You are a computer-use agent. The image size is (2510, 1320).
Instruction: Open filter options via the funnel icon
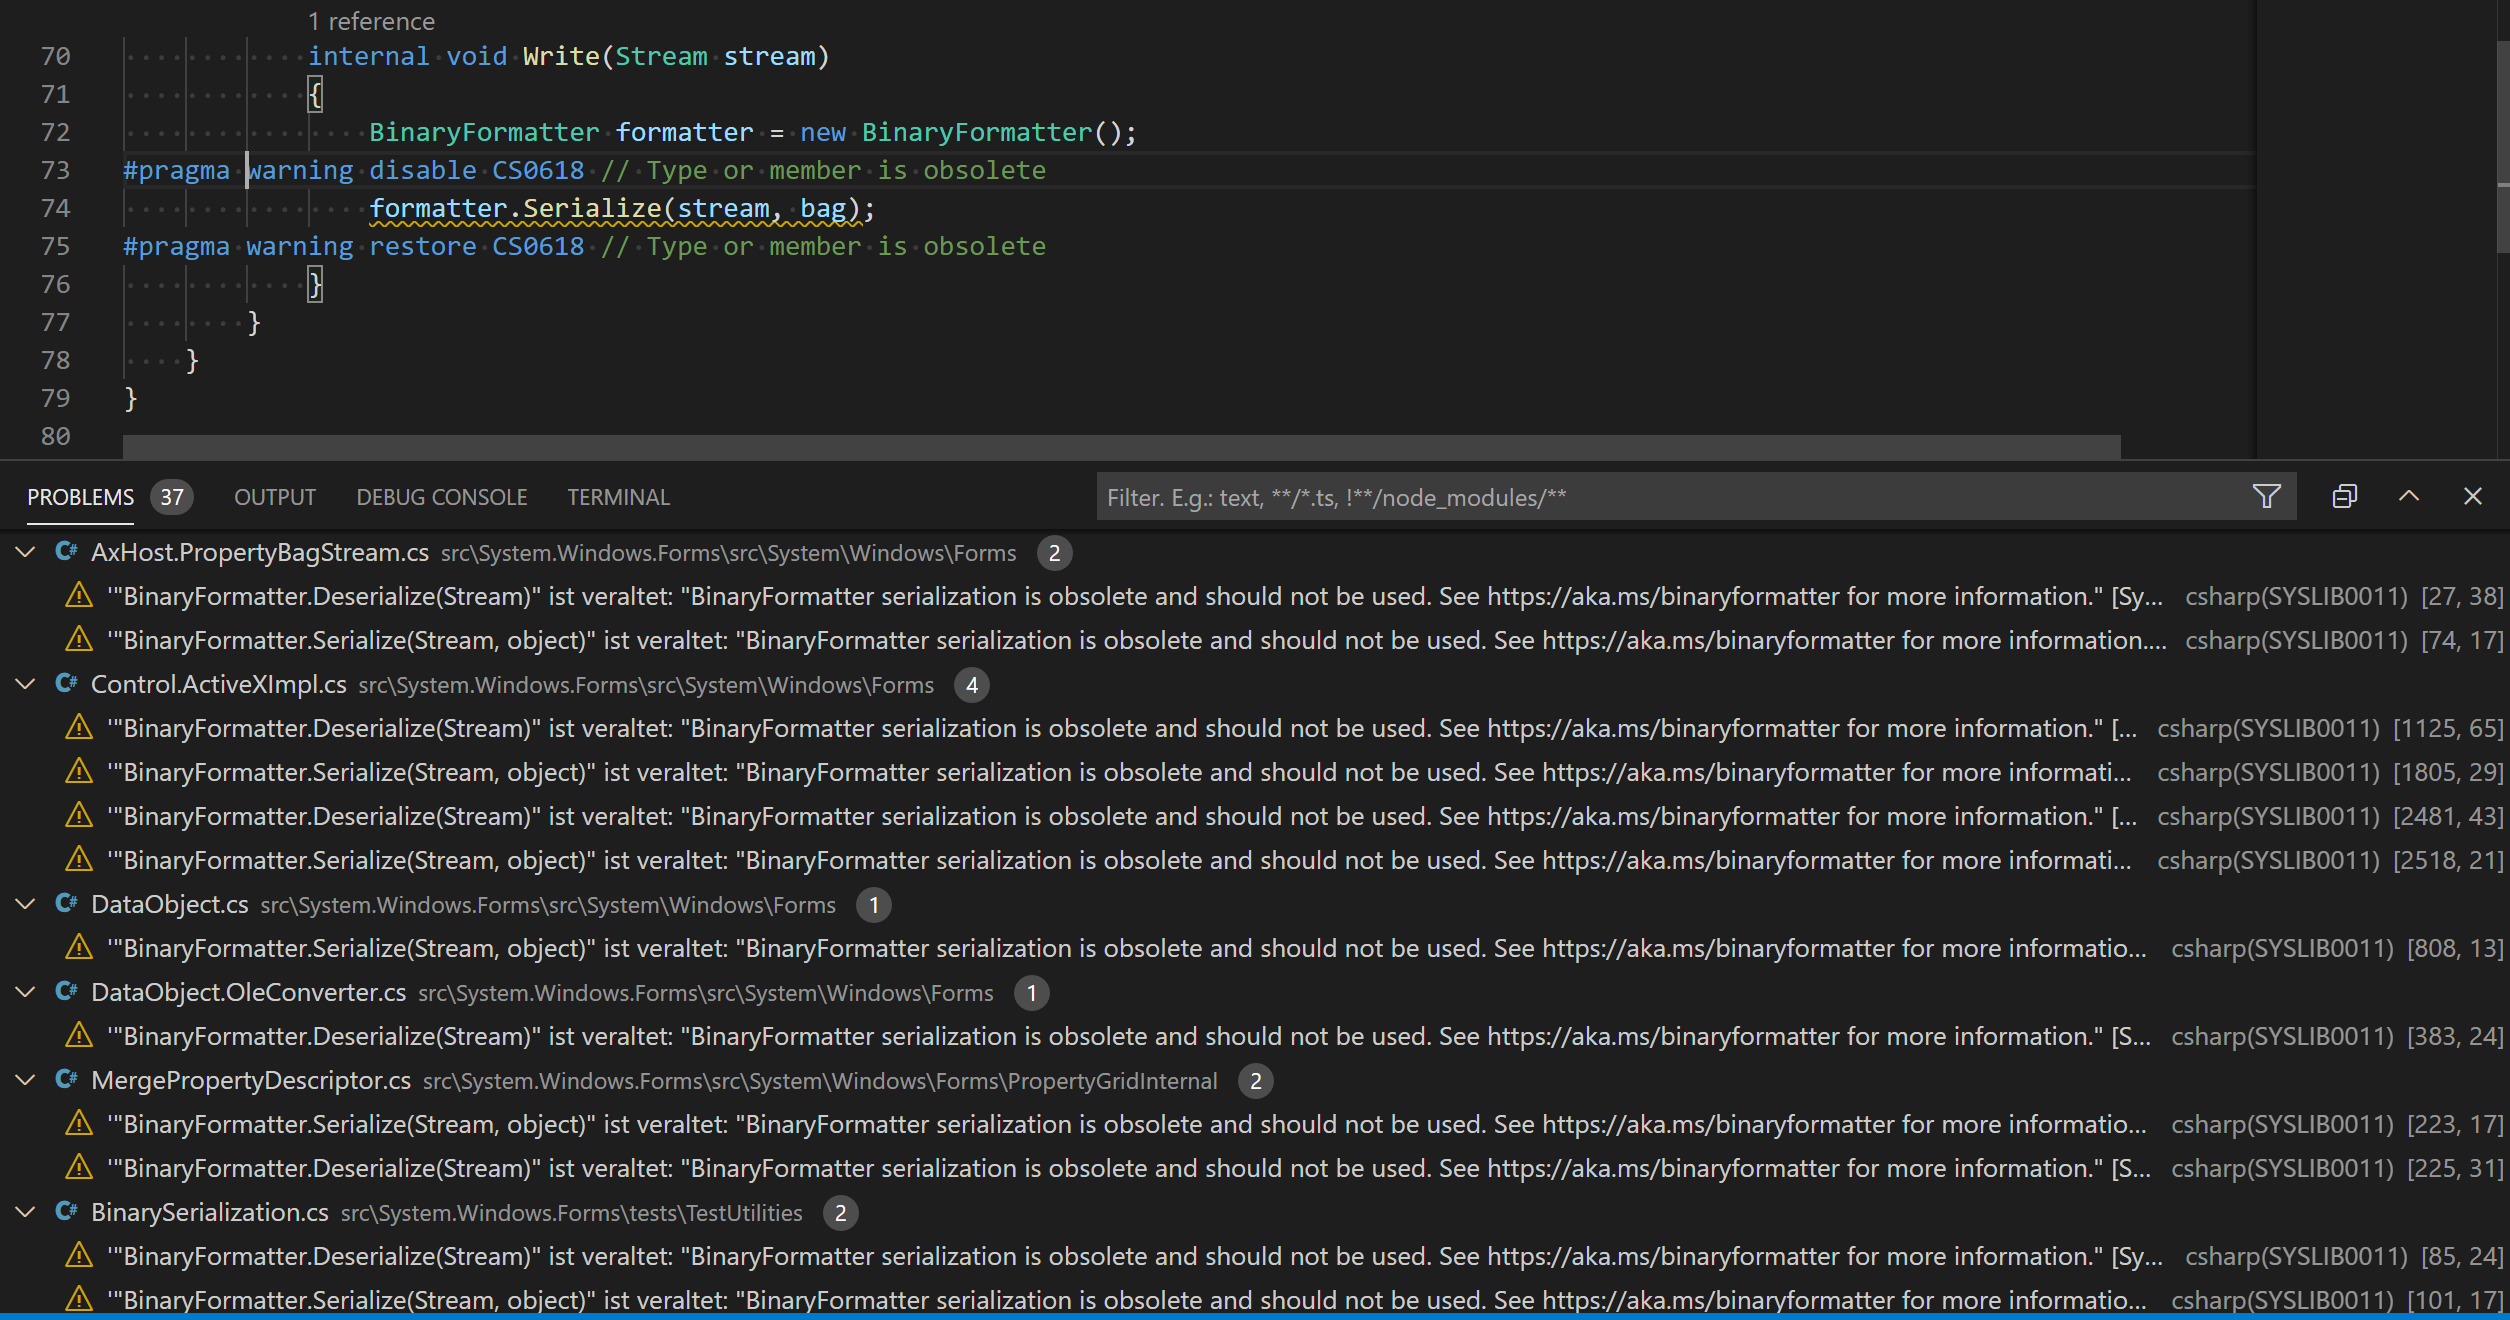(2265, 496)
